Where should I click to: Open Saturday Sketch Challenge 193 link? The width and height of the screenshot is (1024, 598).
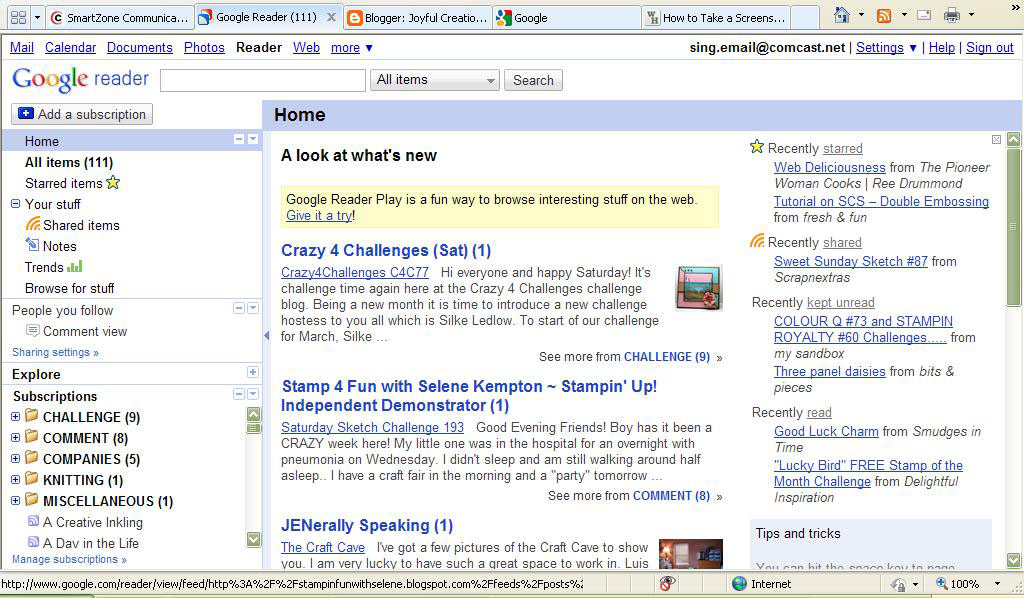[372, 427]
